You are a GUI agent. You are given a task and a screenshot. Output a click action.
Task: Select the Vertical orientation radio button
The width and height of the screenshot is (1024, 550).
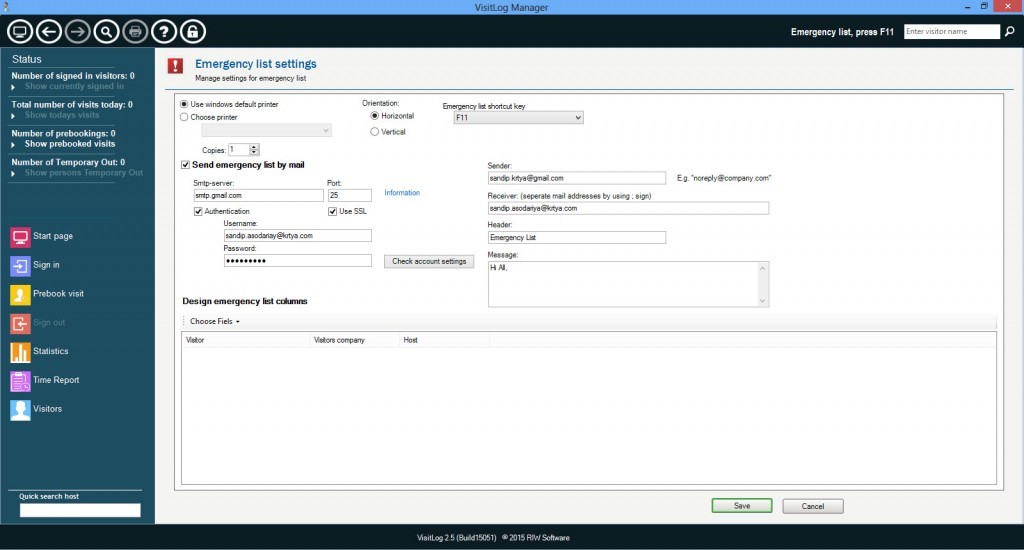[375, 132]
